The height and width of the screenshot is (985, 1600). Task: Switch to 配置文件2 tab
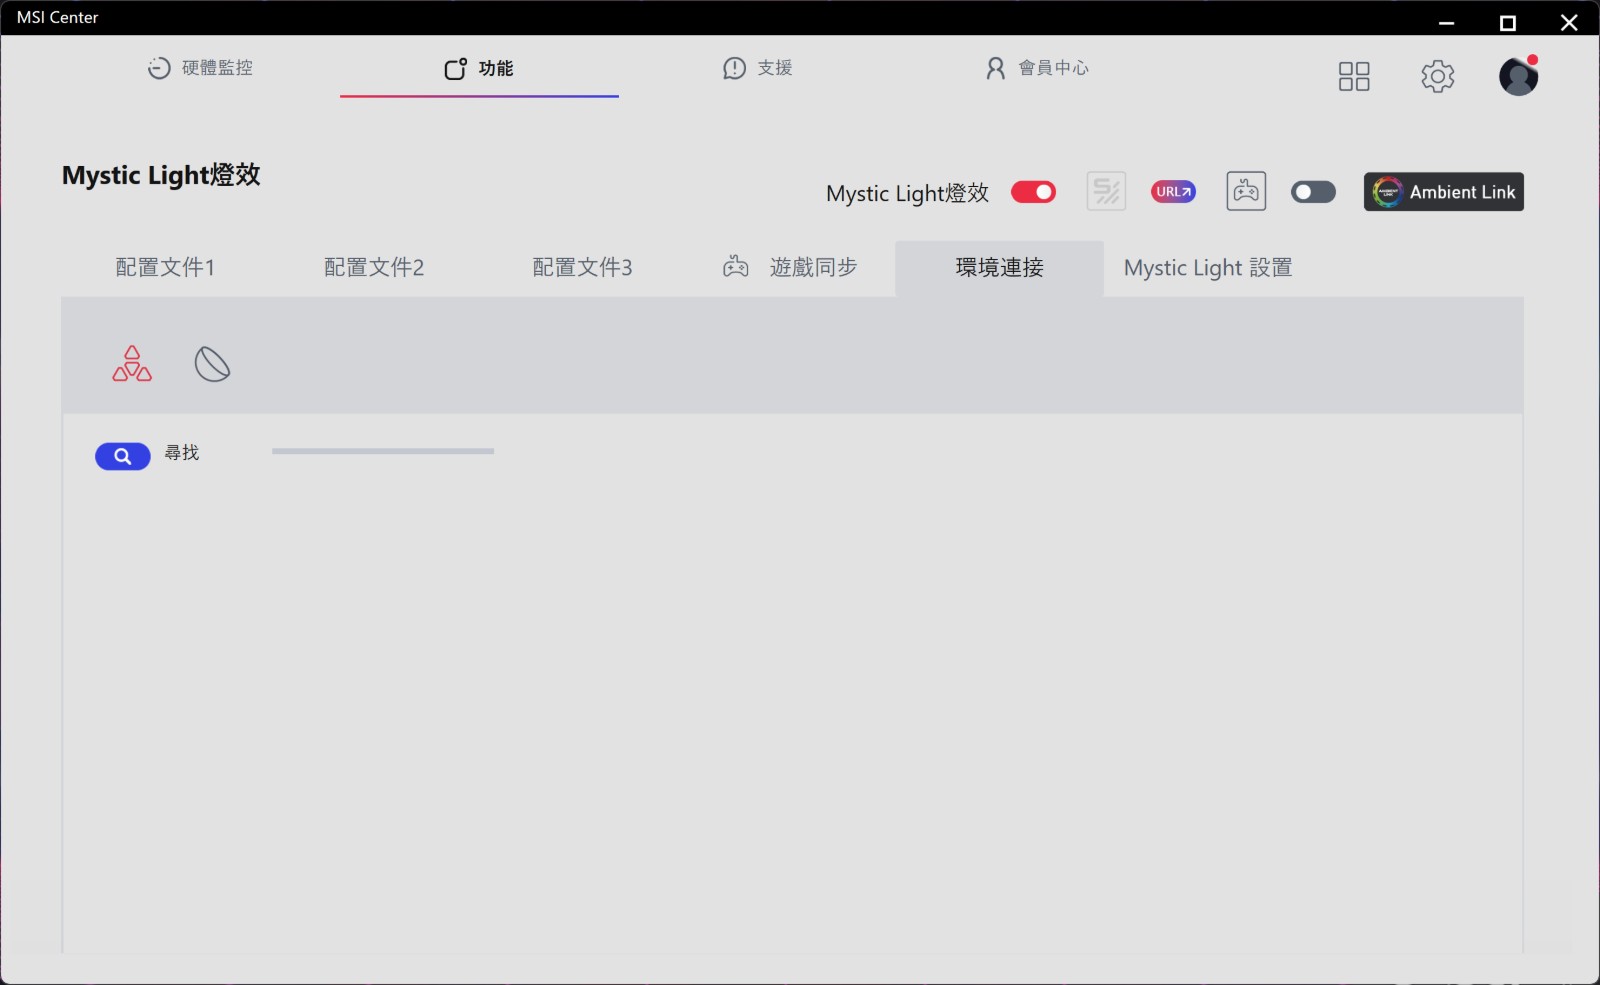[x=374, y=268]
